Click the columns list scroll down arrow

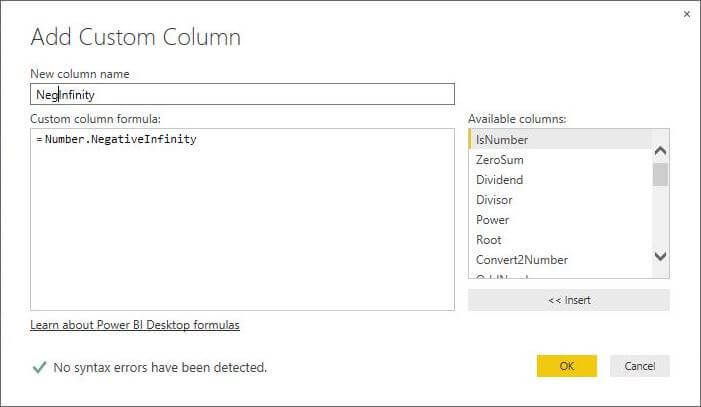(660, 257)
